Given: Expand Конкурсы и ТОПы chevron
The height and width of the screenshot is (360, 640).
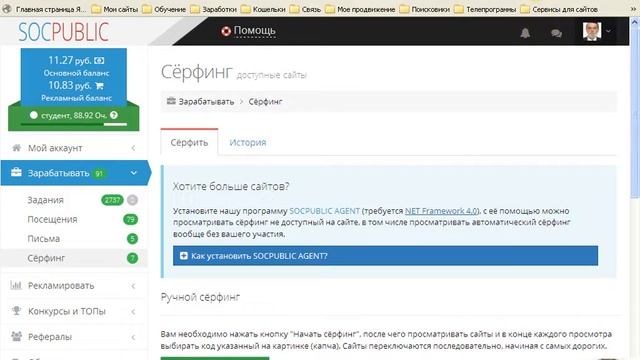Looking at the screenshot, I should [x=133, y=312].
